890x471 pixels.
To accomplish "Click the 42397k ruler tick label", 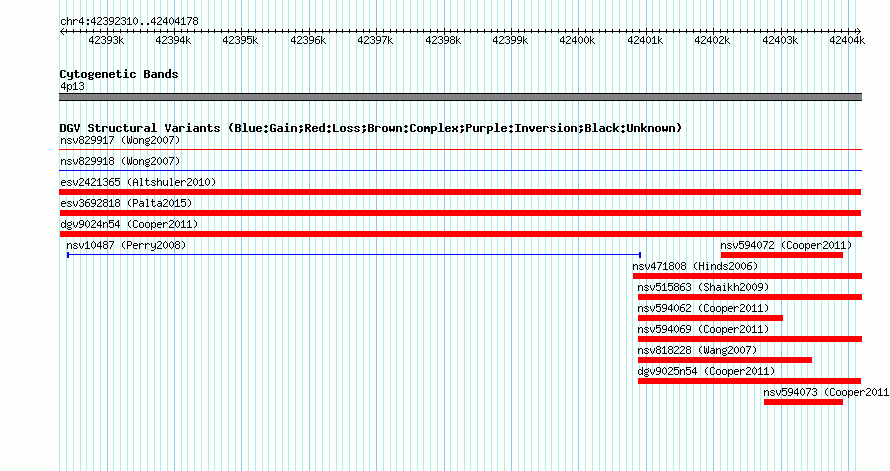I will coord(375,40).
